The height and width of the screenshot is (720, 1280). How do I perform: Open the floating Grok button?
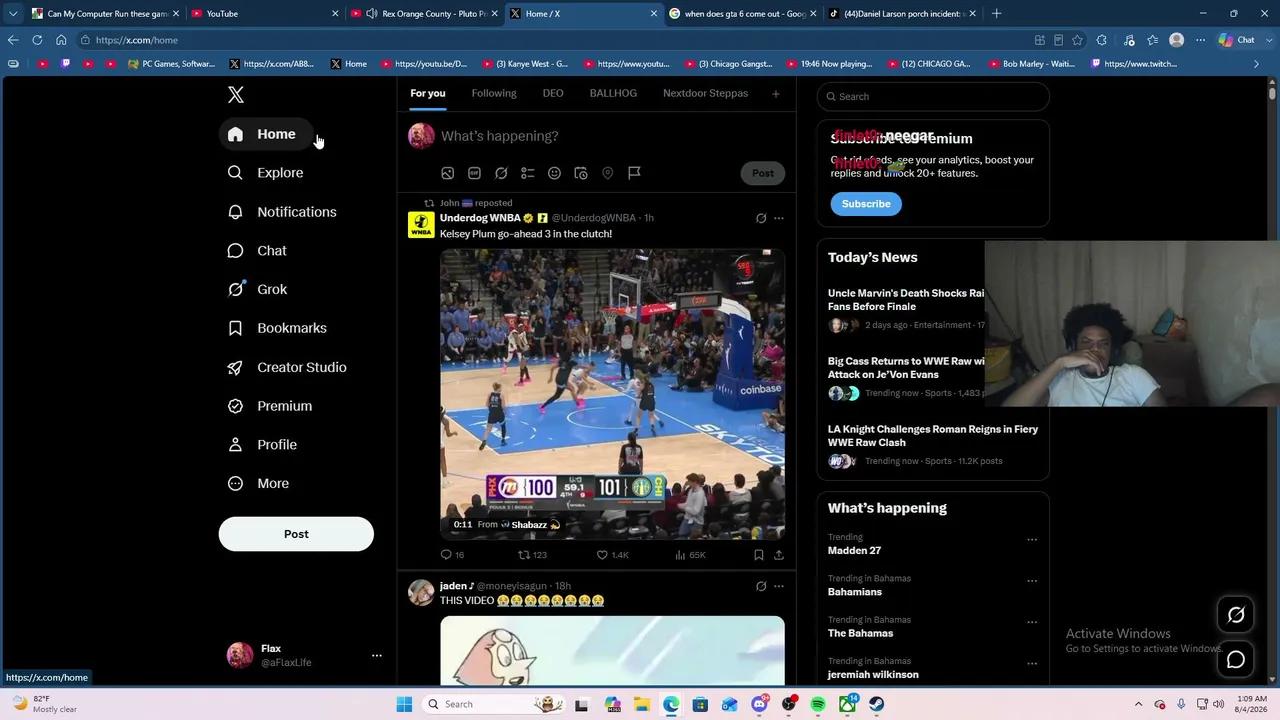click(x=1236, y=616)
